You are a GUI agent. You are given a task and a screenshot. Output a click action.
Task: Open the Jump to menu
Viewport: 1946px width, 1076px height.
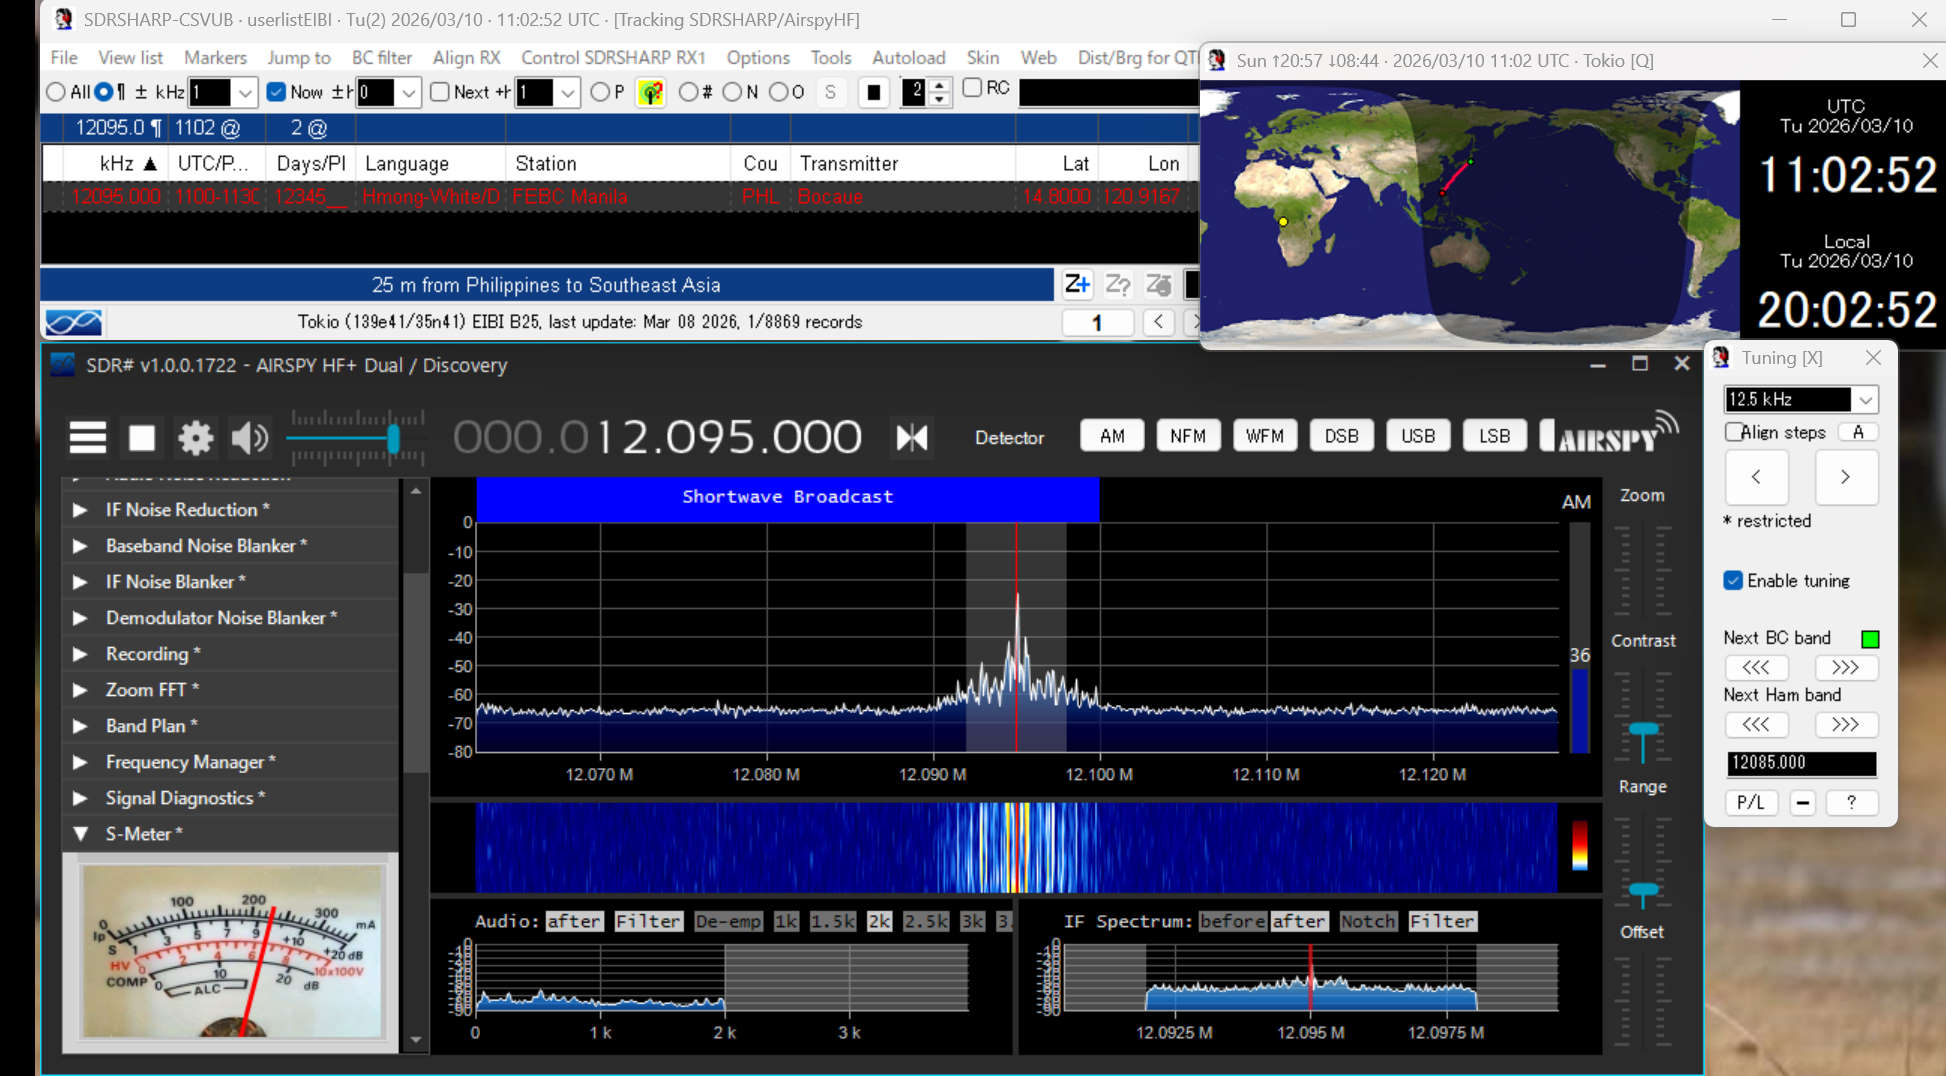(x=298, y=58)
